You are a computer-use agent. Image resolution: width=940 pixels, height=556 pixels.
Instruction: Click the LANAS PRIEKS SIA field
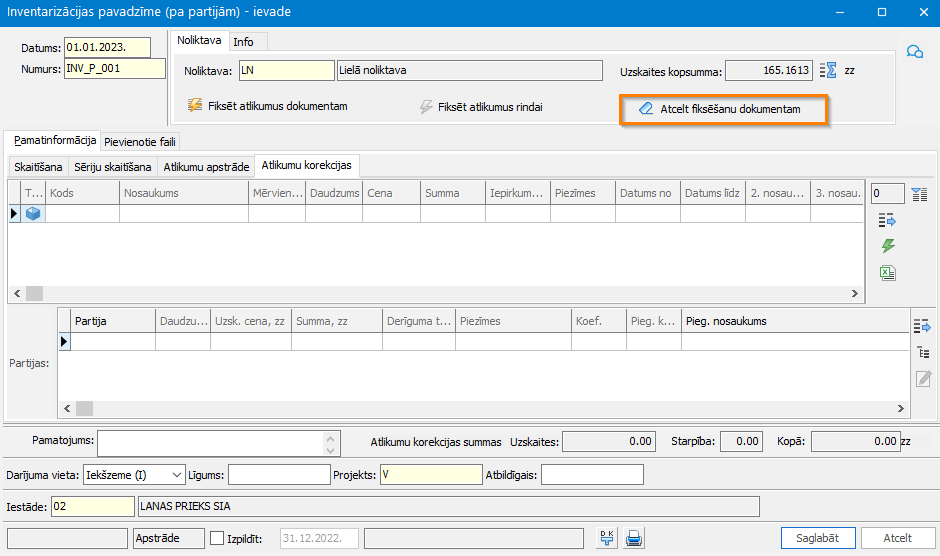[x=448, y=506]
